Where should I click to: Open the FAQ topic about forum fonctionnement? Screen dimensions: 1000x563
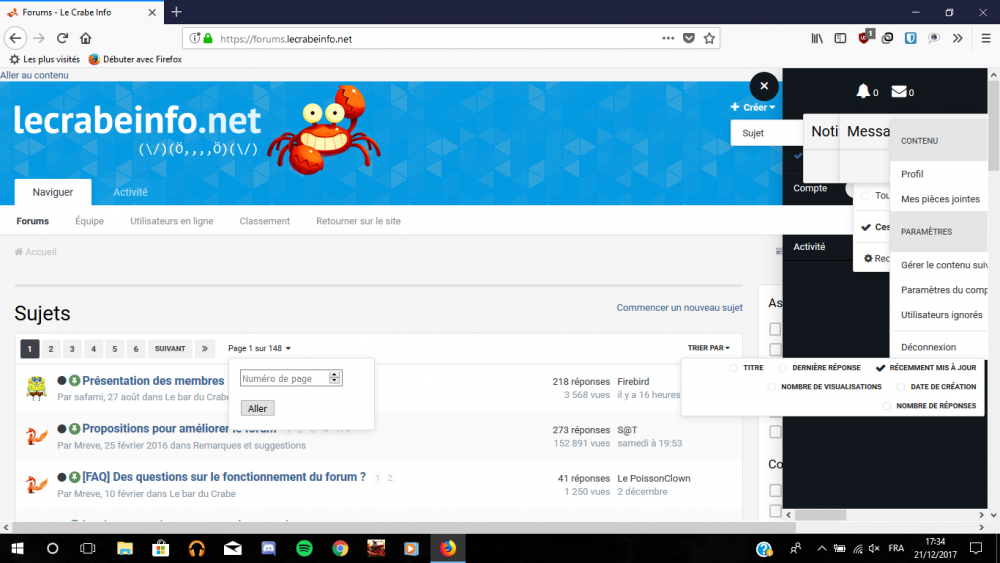(224, 477)
